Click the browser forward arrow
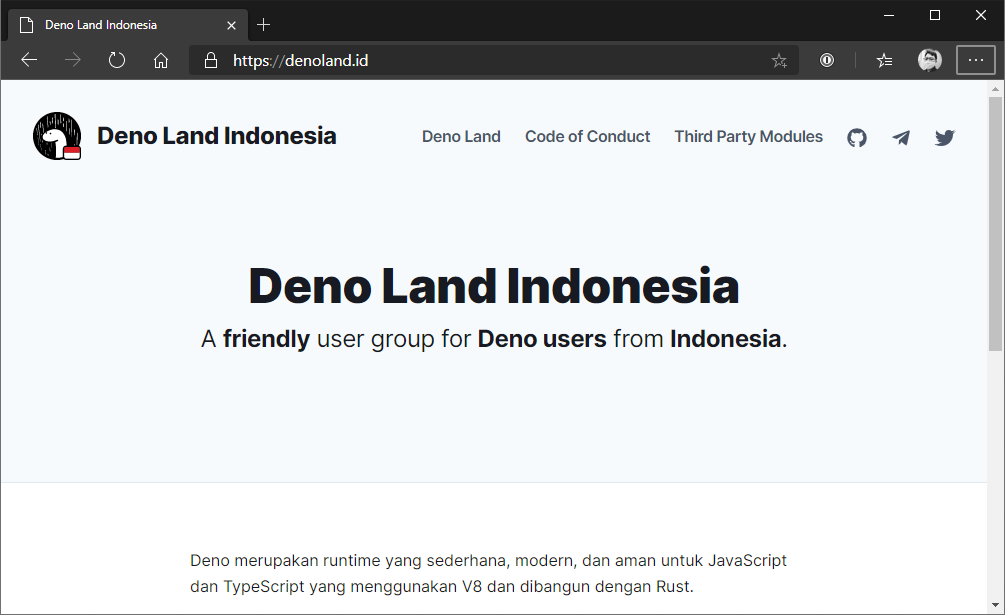1005x615 pixels. (x=72, y=60)
